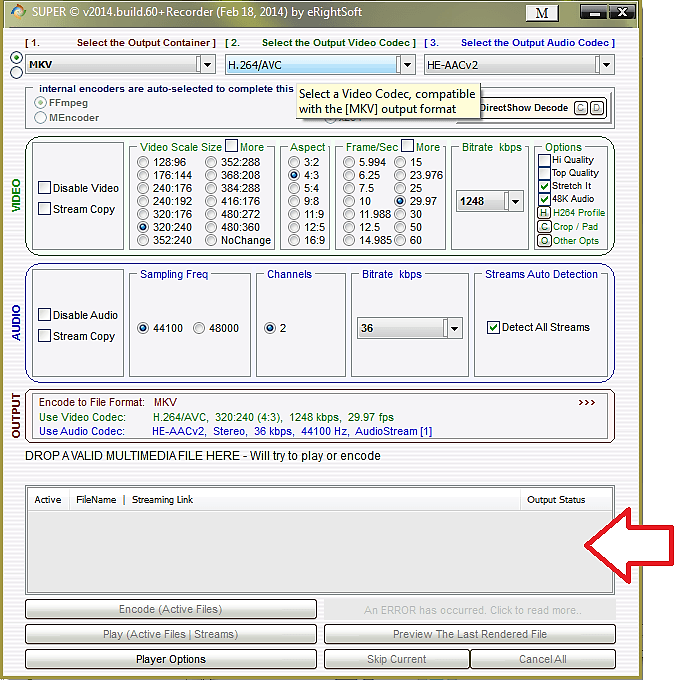Check the Disable Video option
The height and width of the screenshot is (680, 675).
pos(45,188)
